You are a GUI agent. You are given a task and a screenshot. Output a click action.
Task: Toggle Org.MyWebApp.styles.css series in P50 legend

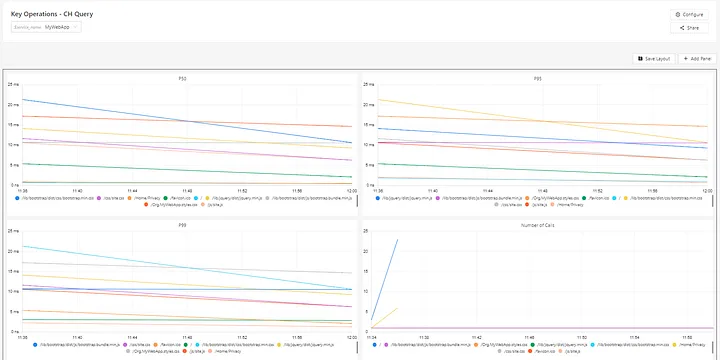[x=170, y=205]
